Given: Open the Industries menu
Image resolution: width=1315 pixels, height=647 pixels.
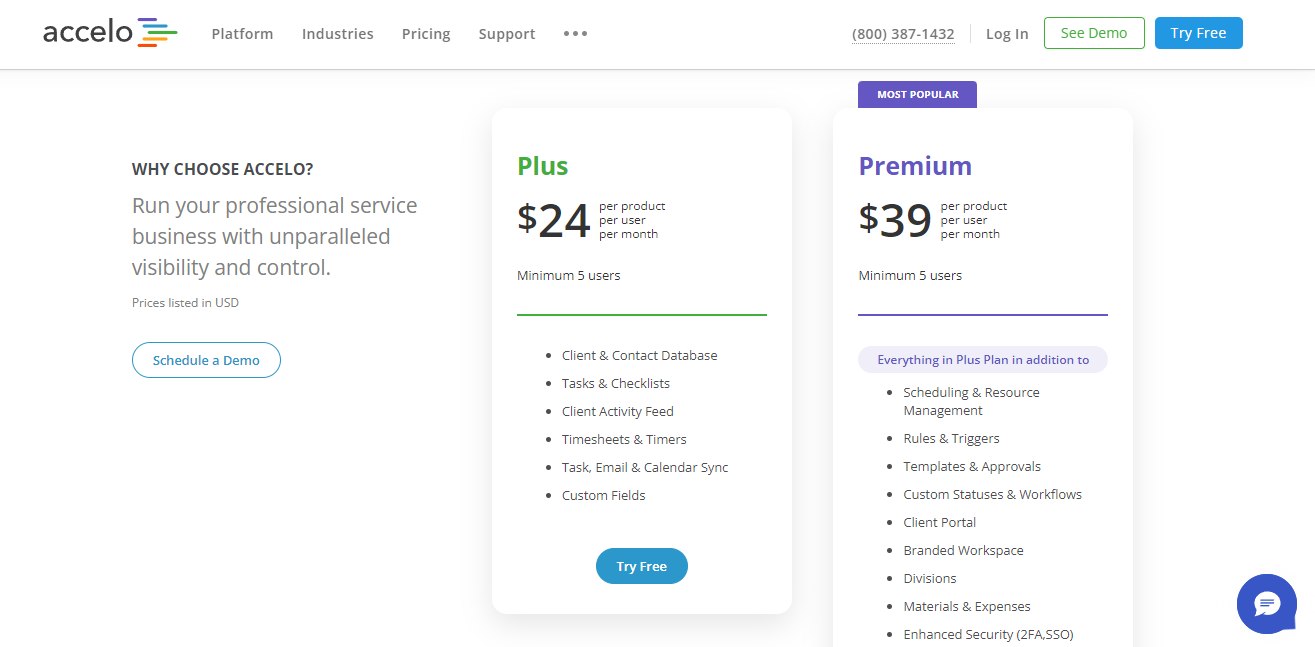Looking at the screenshot, I should (337, 34).
